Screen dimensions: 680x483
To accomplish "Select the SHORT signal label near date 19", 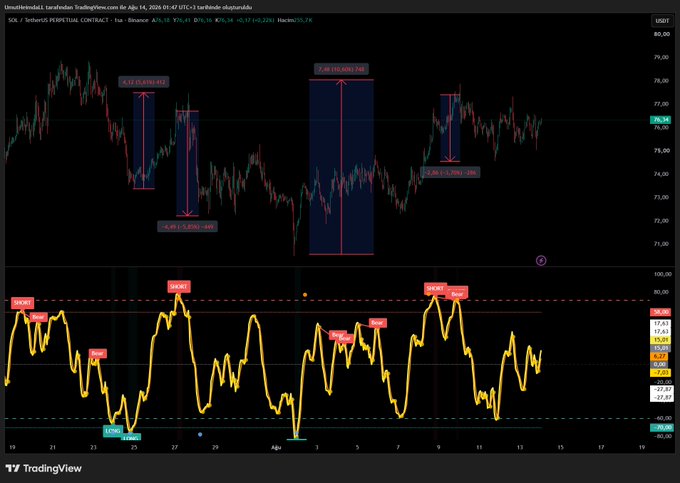I will pos(22,303).
